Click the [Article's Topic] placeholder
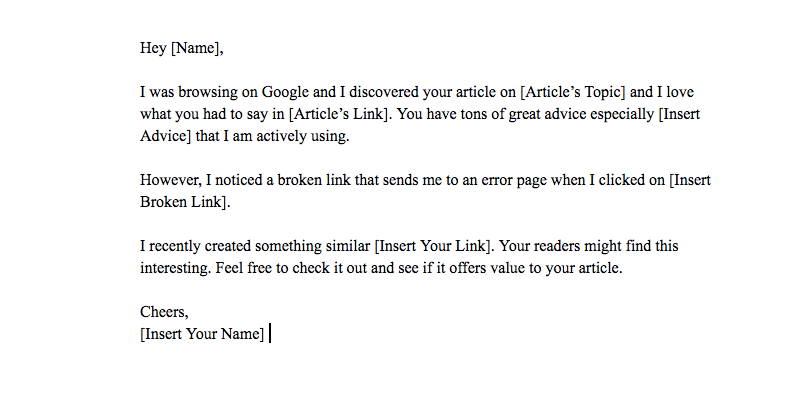The height and width of the screenshot is (408, 808). point(573,92)
